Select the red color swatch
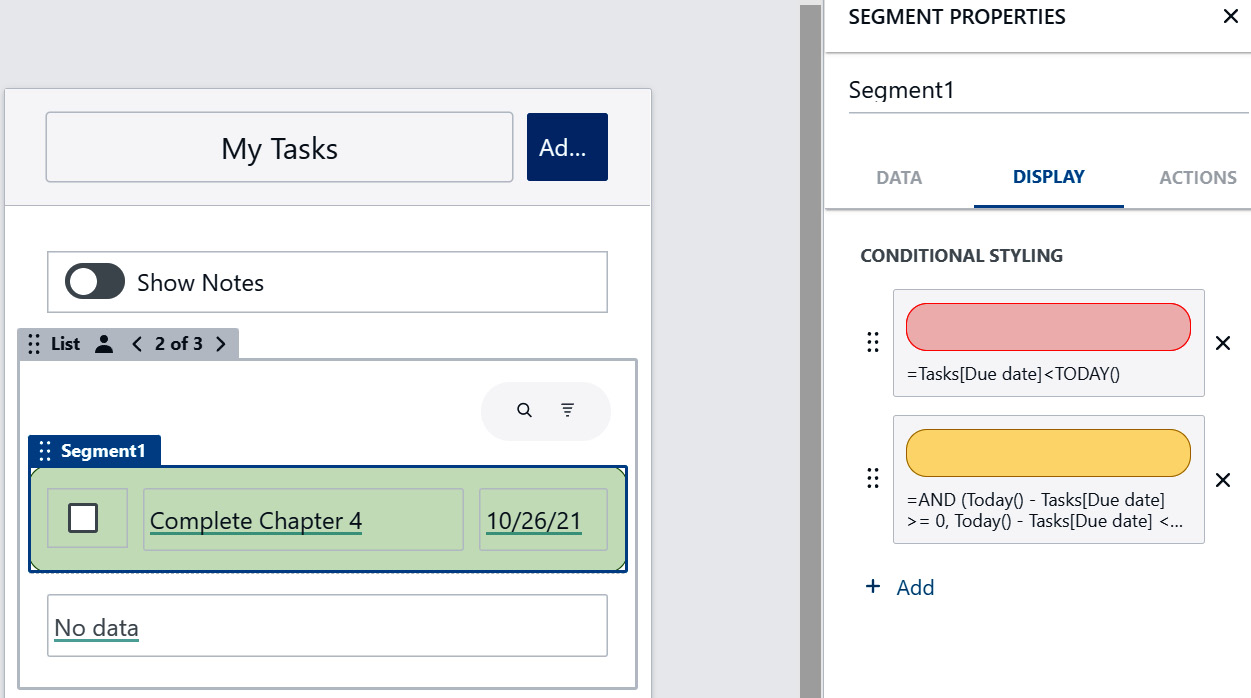This screenshot has width=1251, height=698. coord(1048,327)
